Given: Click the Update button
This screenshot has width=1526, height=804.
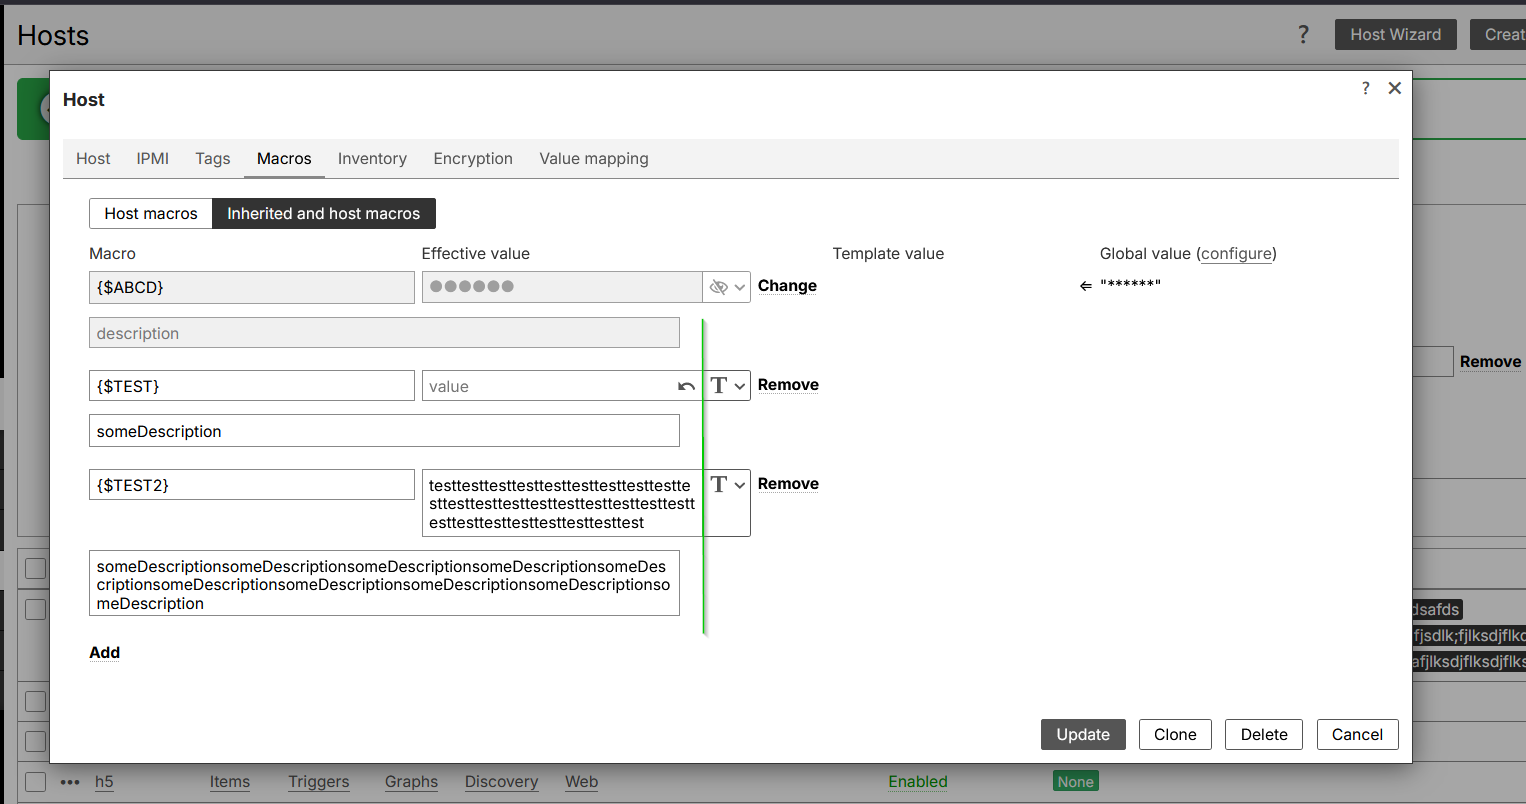Looking at the screenshot, I should 1083,734.
